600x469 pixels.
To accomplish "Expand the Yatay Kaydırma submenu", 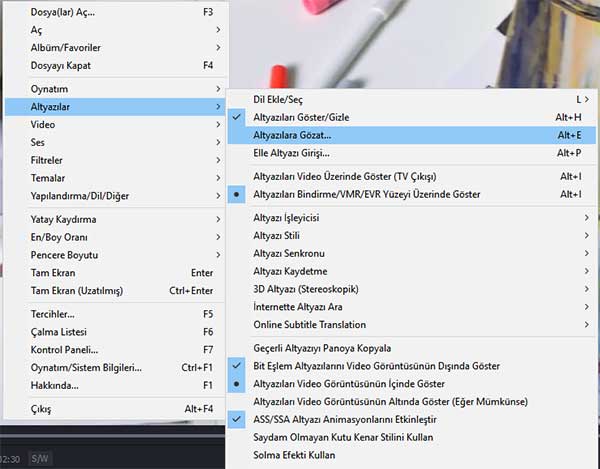I will (115, 219).
